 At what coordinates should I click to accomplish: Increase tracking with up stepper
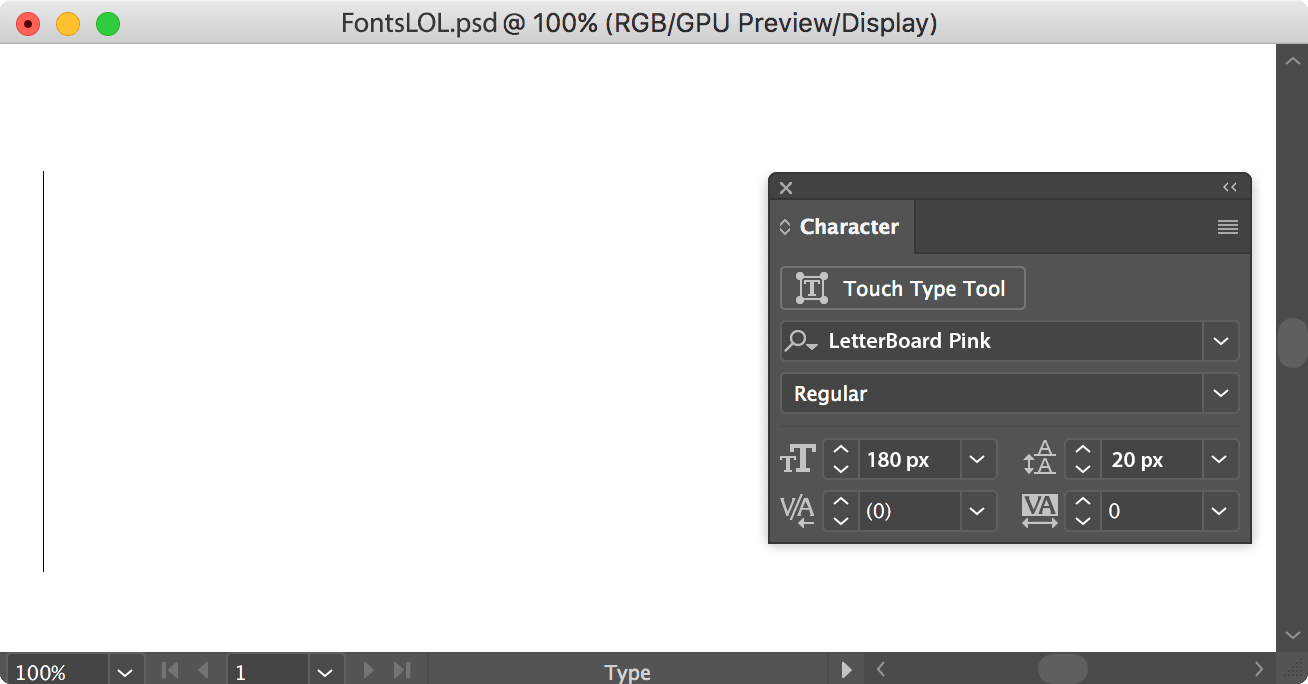1083,502
